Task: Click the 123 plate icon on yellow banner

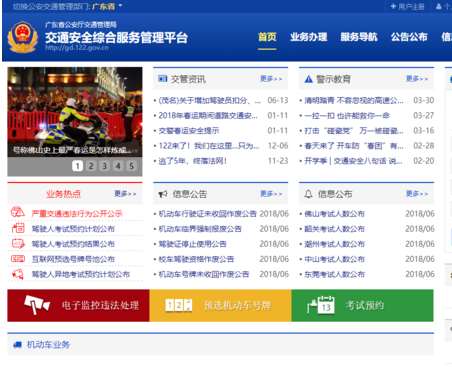Action: [x=178, y=305]
